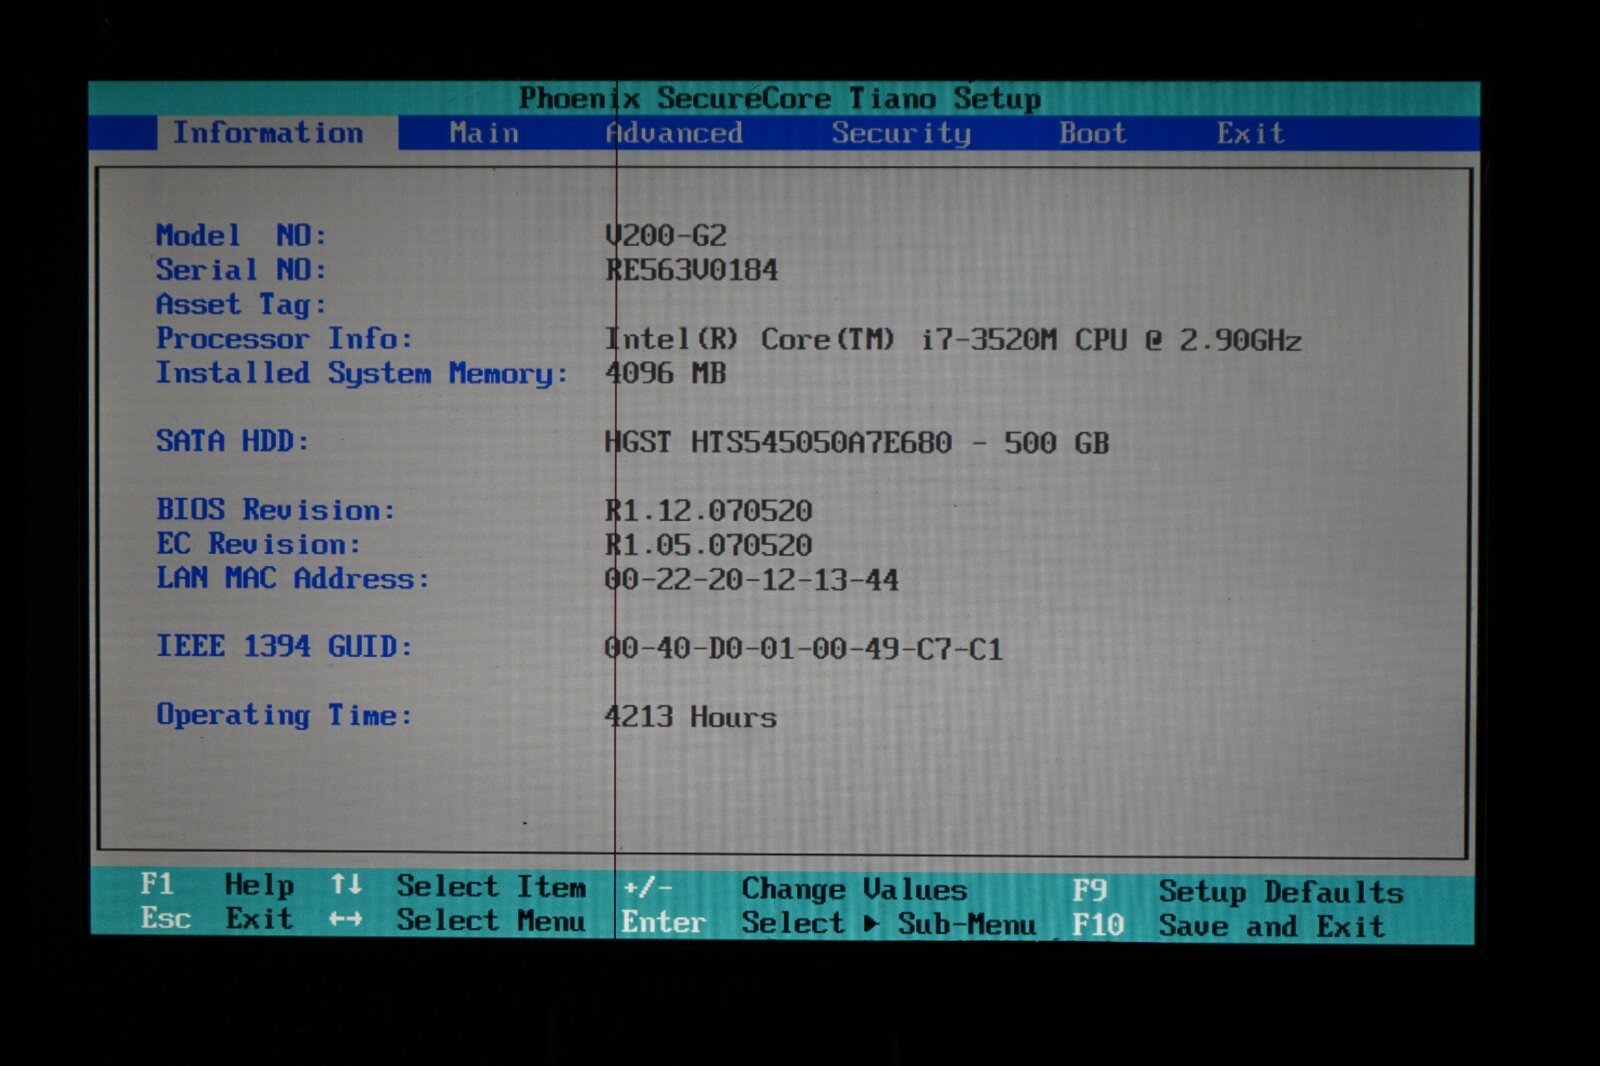The height and width of the screenshot is (1066, 1600).
Task: Click the left-right arrows icon
Action: (346, 920)
